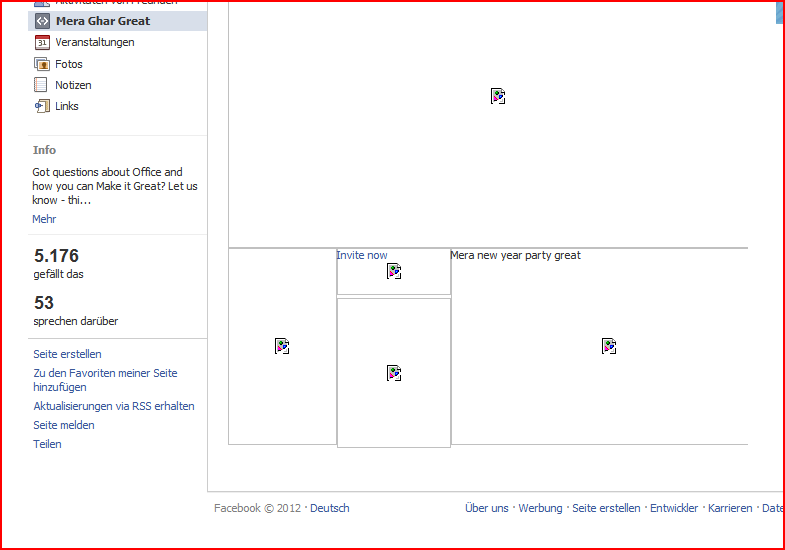785x550 pixels.
Task: Click broken image in middle lower panel
Action: click(394, 373)
